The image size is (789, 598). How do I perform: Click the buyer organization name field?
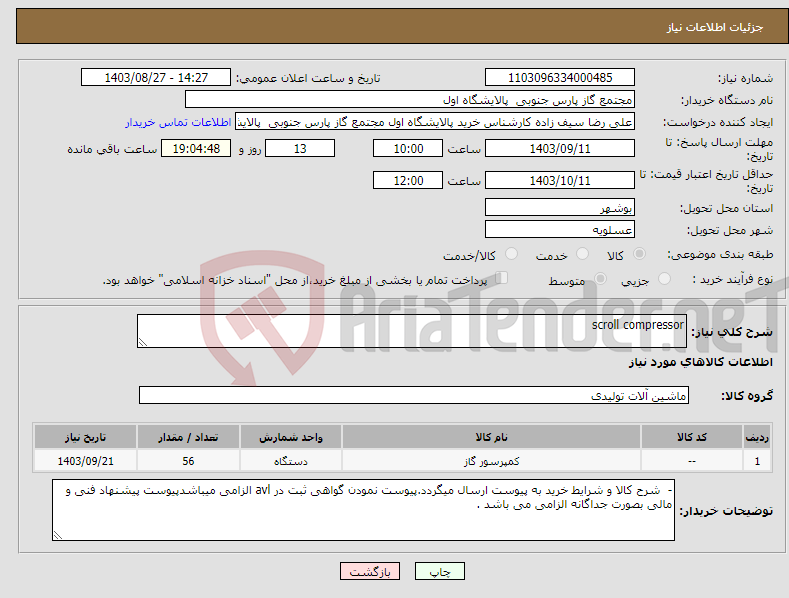tap(410, 99)
